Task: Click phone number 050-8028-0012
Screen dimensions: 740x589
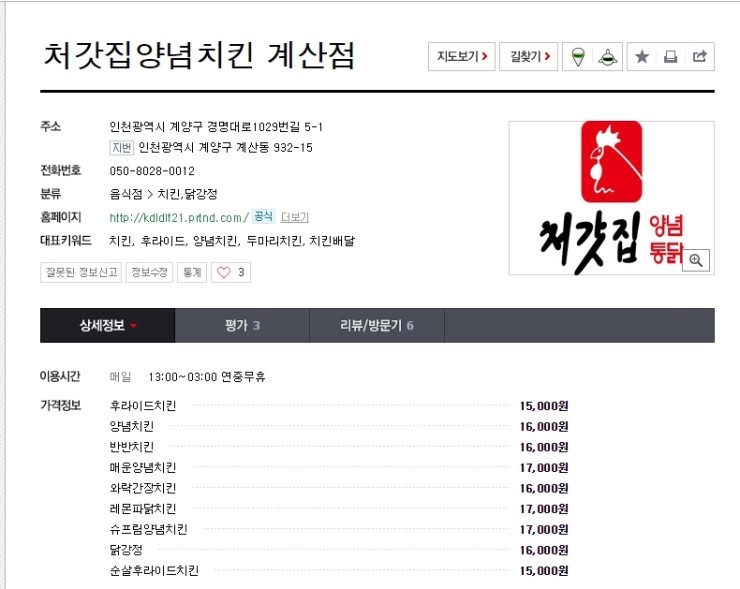Action: [x=152, y=171]
